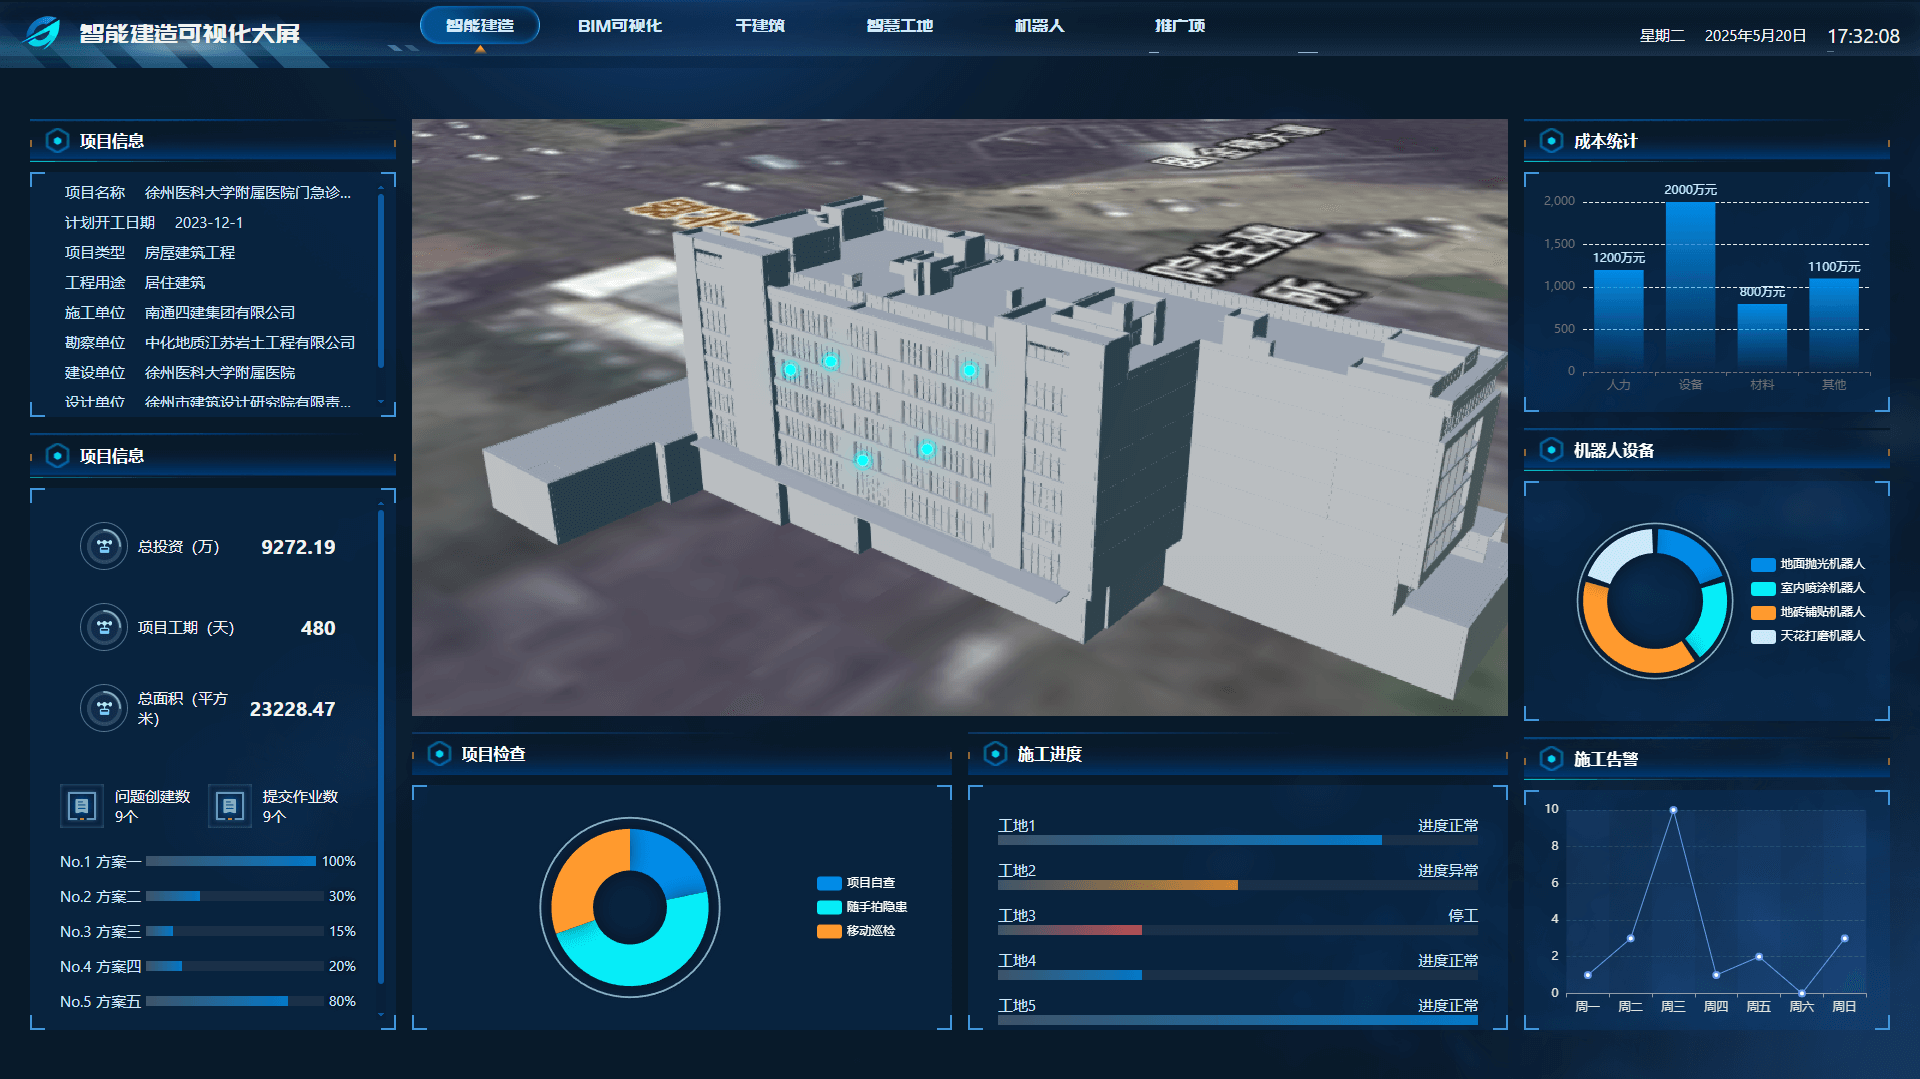Switch to the 智慧工地 tab
This screenshot has width=1920, height=1079.
(899, 26)
